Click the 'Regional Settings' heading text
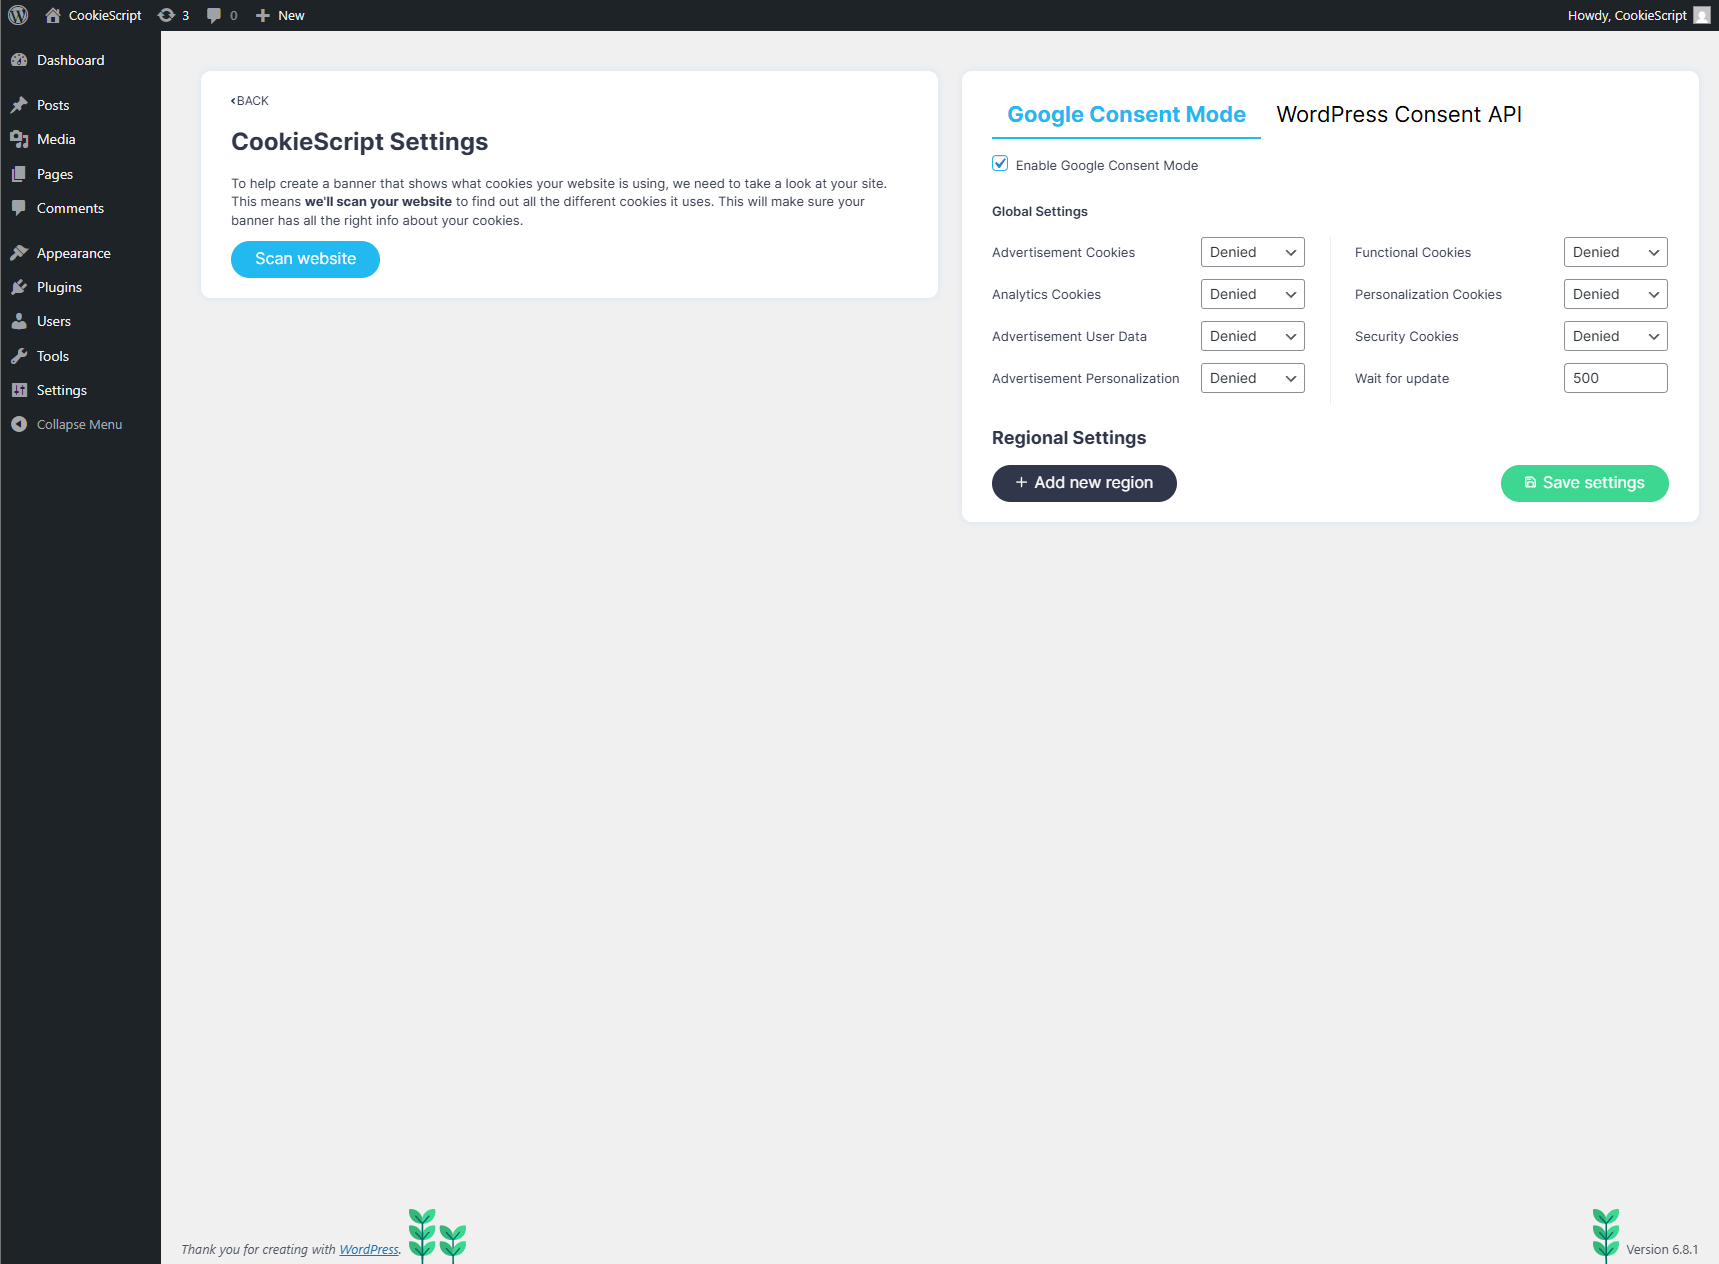This screenshot has width=1719, height=1264. pyautogui.click(x=1069, y=438)
